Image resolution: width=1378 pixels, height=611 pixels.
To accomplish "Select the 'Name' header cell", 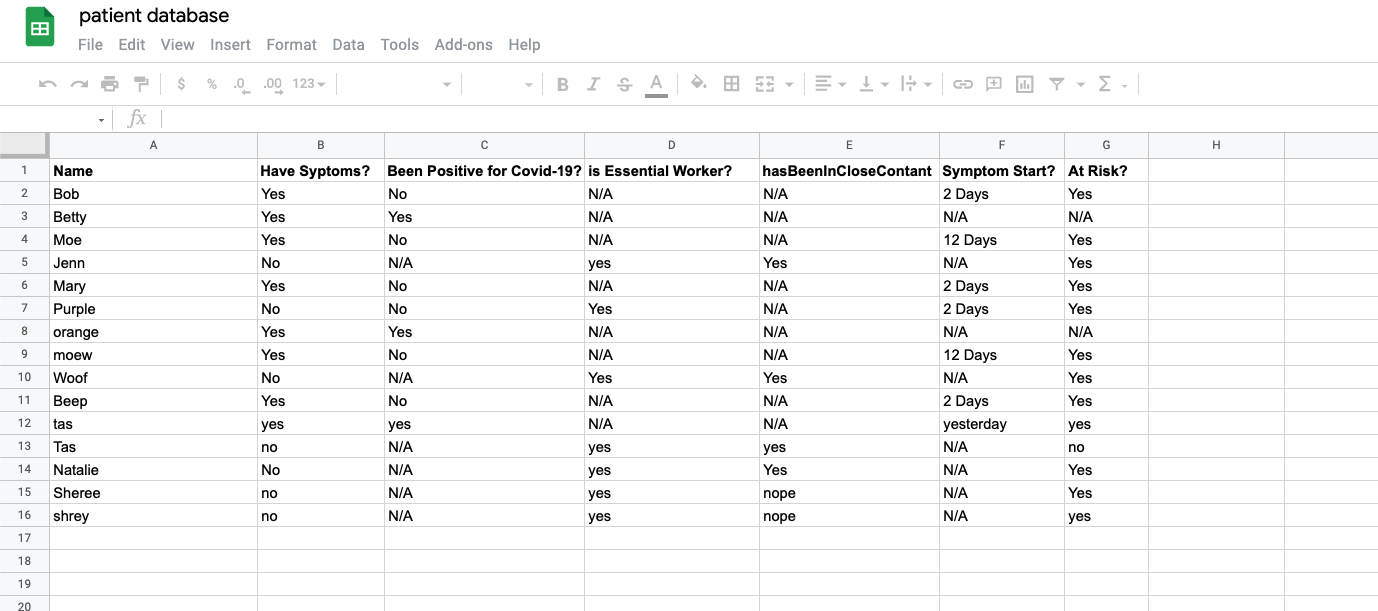I will tap(153, 170).
